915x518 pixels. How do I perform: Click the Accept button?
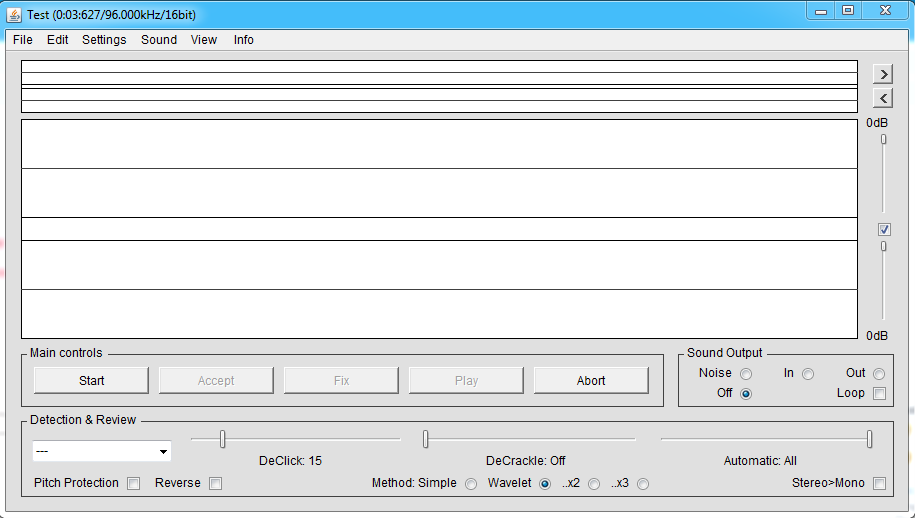(216, 380)
